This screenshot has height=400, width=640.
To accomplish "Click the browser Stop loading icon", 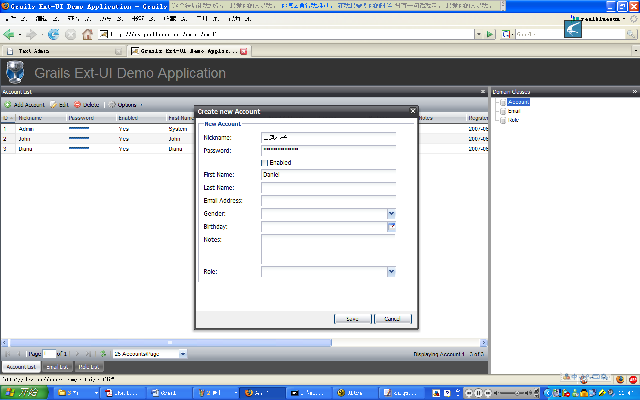I will tap(71, 35).
